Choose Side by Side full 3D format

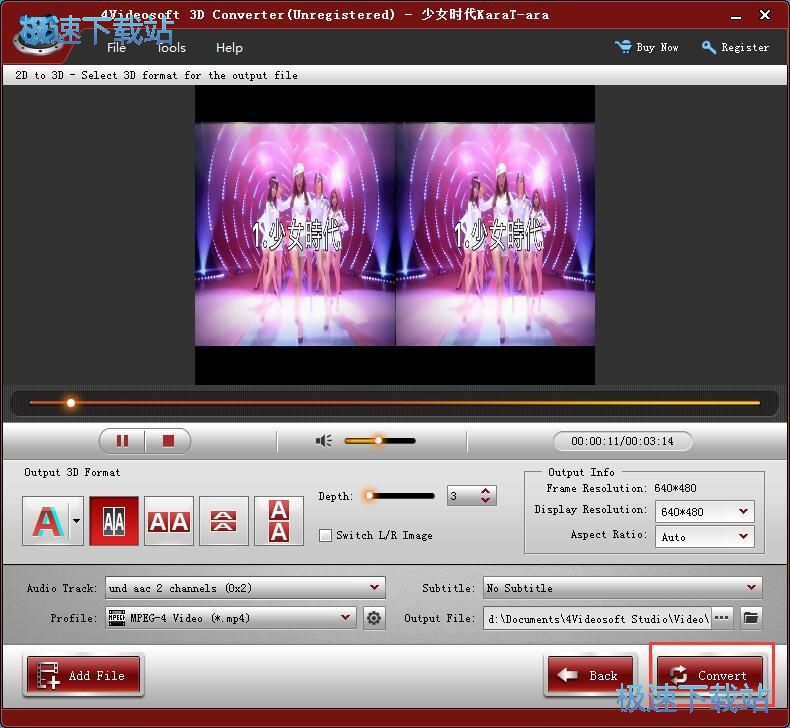click(168, 521)
